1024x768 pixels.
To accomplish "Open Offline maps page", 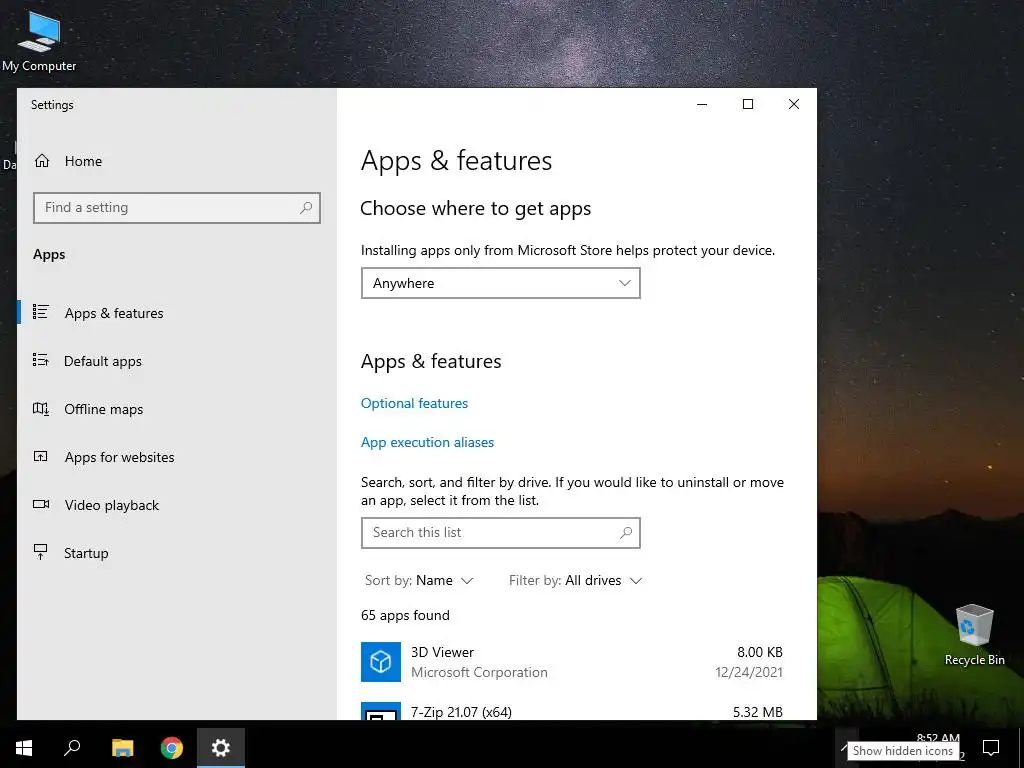I will click(103, 409).
